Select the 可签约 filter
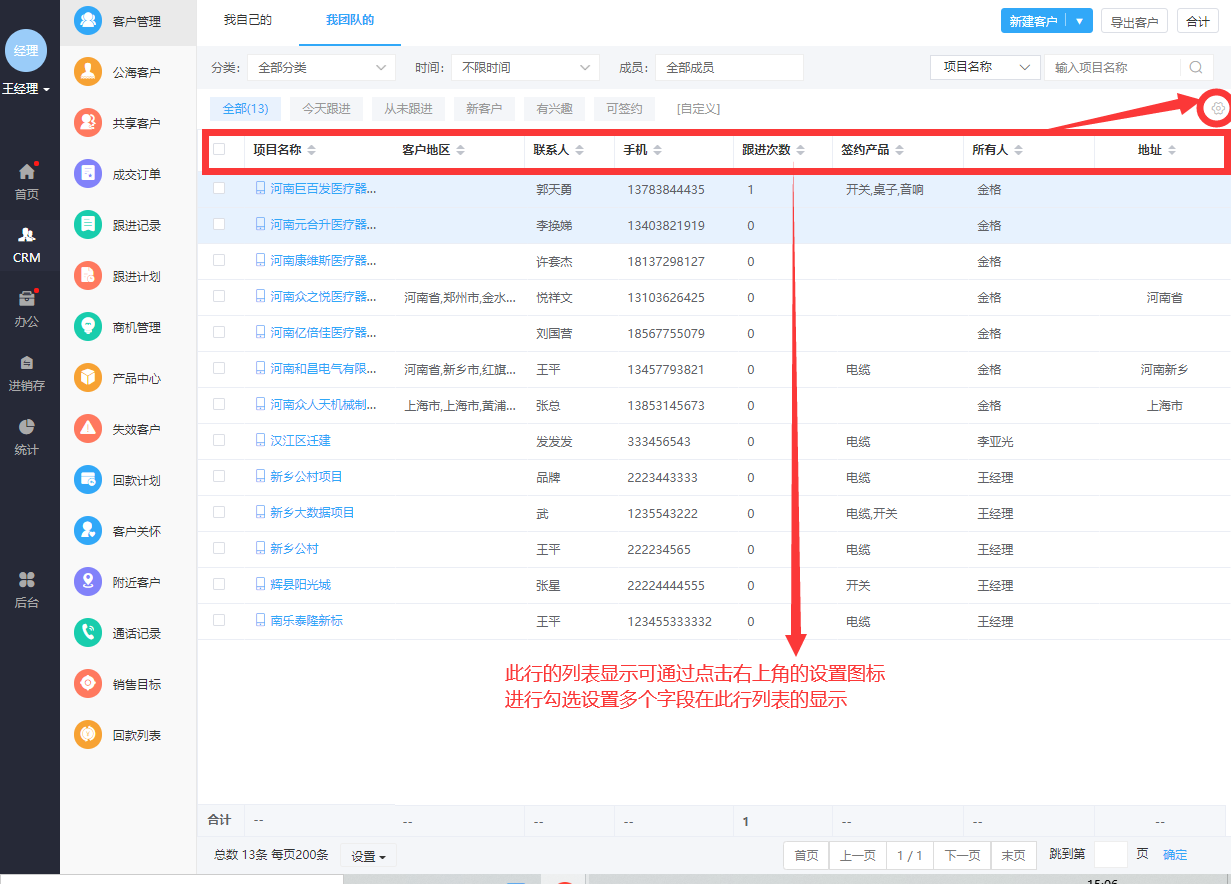The image size is (1231, 884). 624,109
